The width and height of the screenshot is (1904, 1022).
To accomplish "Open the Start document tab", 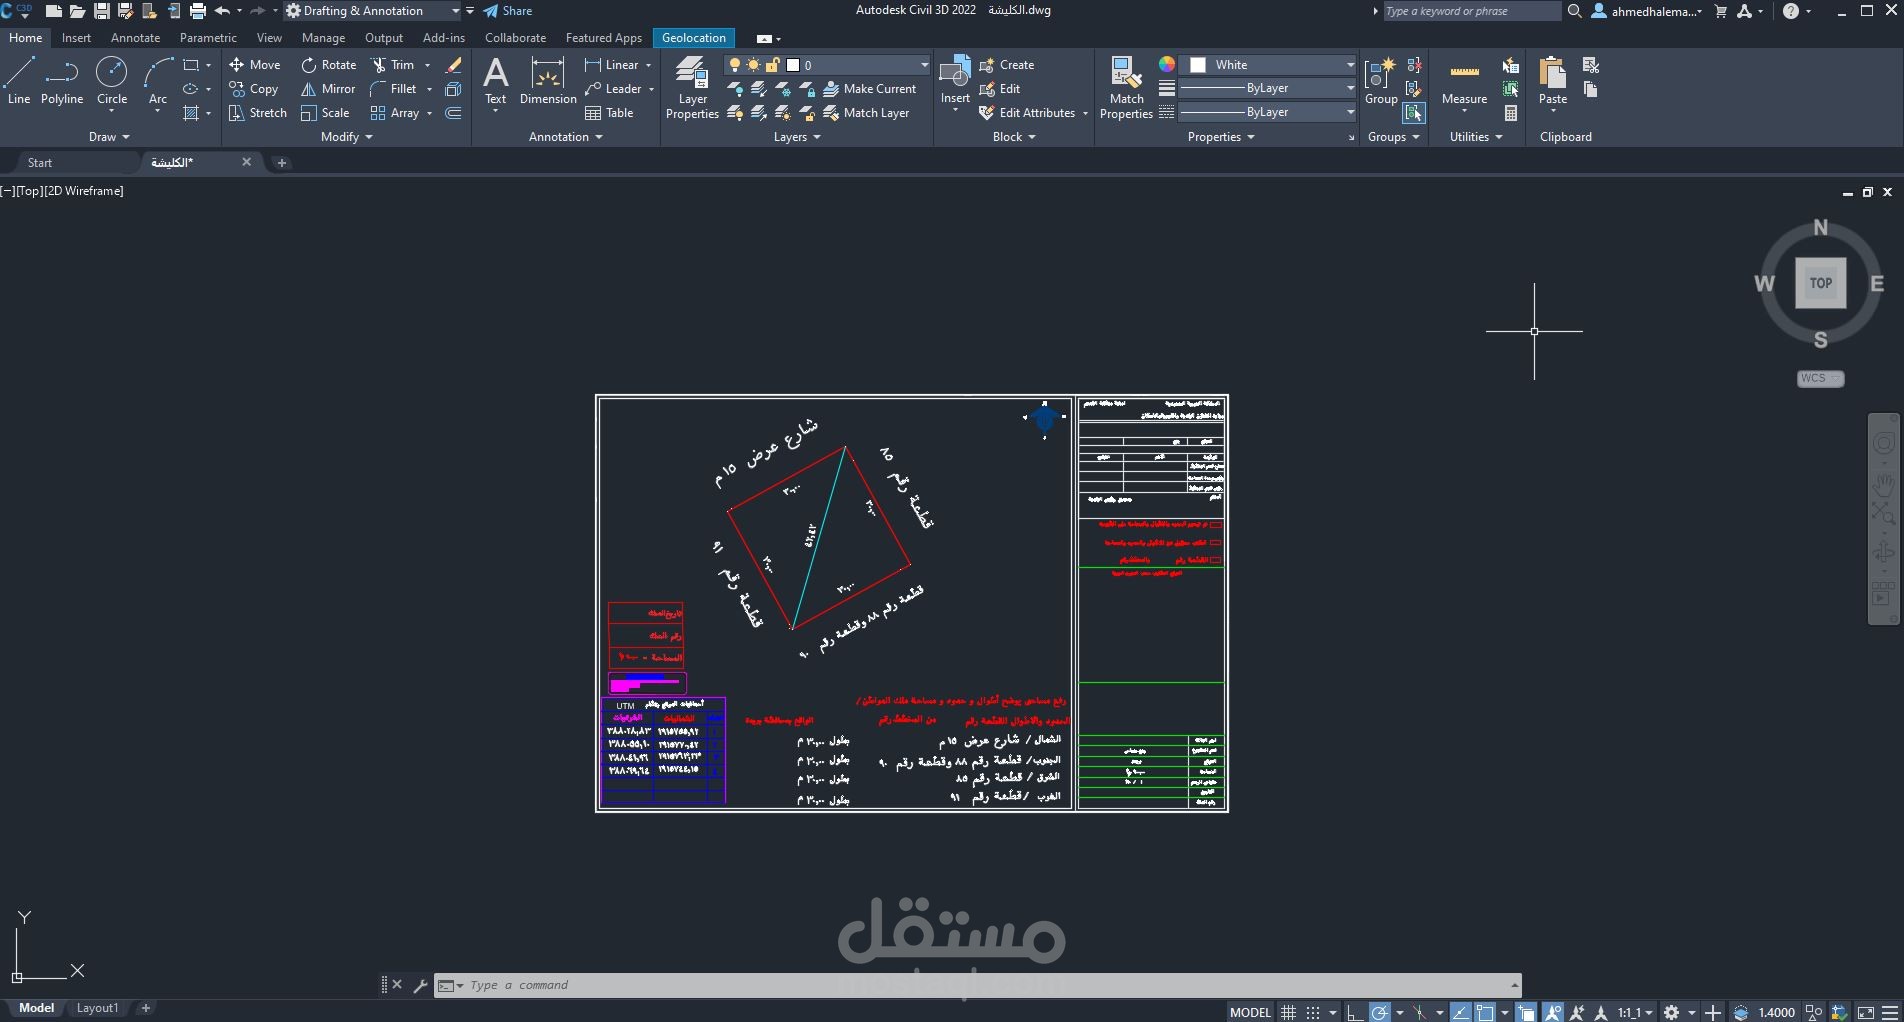I will pyautogui.click(x=40, y=162).
